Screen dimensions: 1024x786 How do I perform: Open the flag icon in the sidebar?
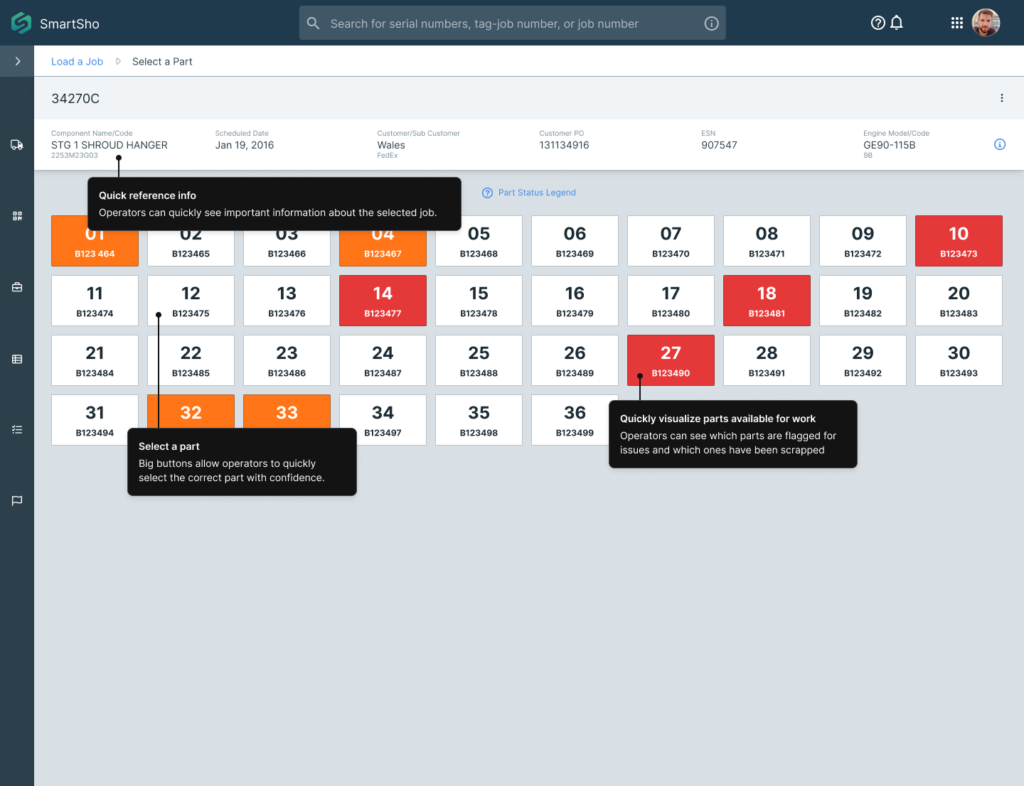click(17, 501)
